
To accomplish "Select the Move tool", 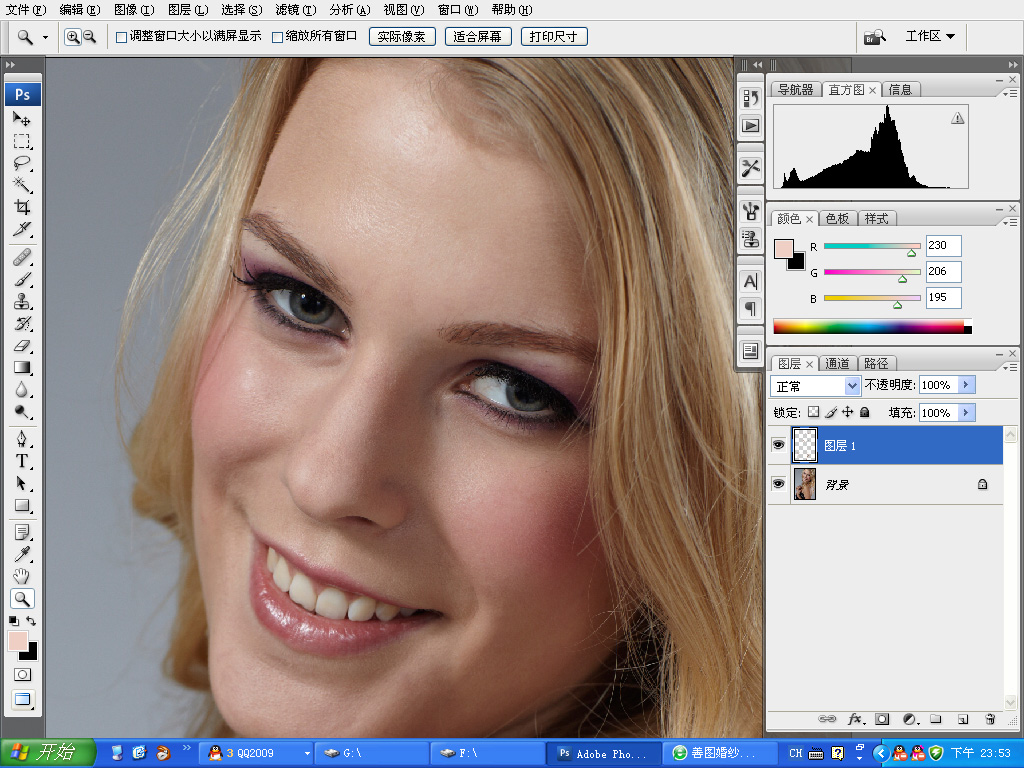I will (x=22, y=119).
